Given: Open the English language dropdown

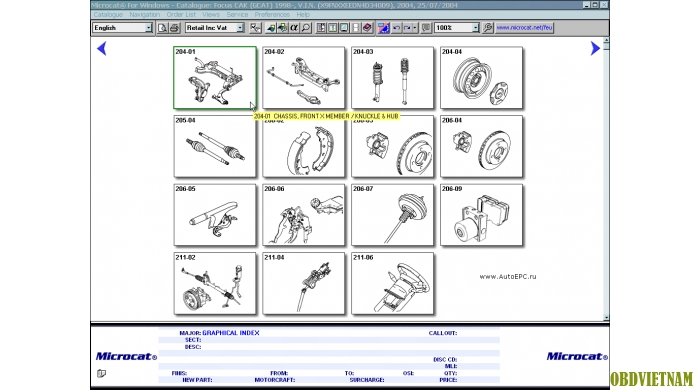Looking at the screenshot, I should (122, 28).
